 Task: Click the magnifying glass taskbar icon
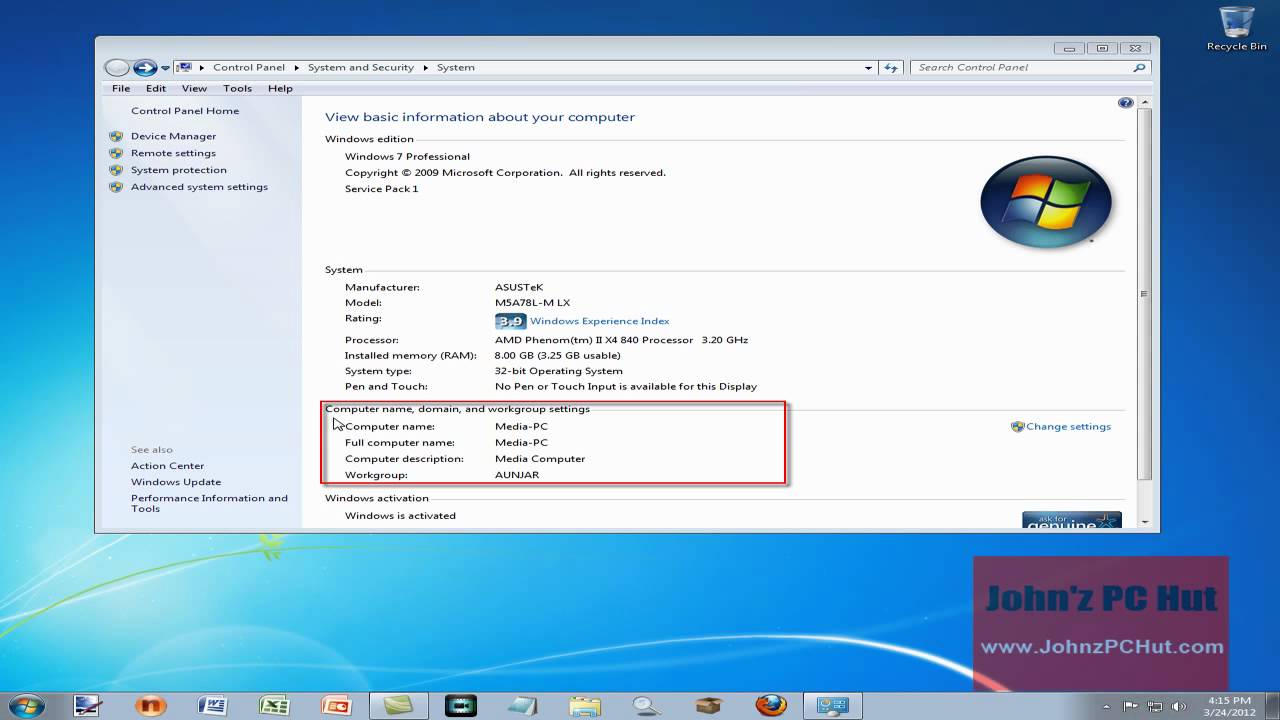(647, 705)
